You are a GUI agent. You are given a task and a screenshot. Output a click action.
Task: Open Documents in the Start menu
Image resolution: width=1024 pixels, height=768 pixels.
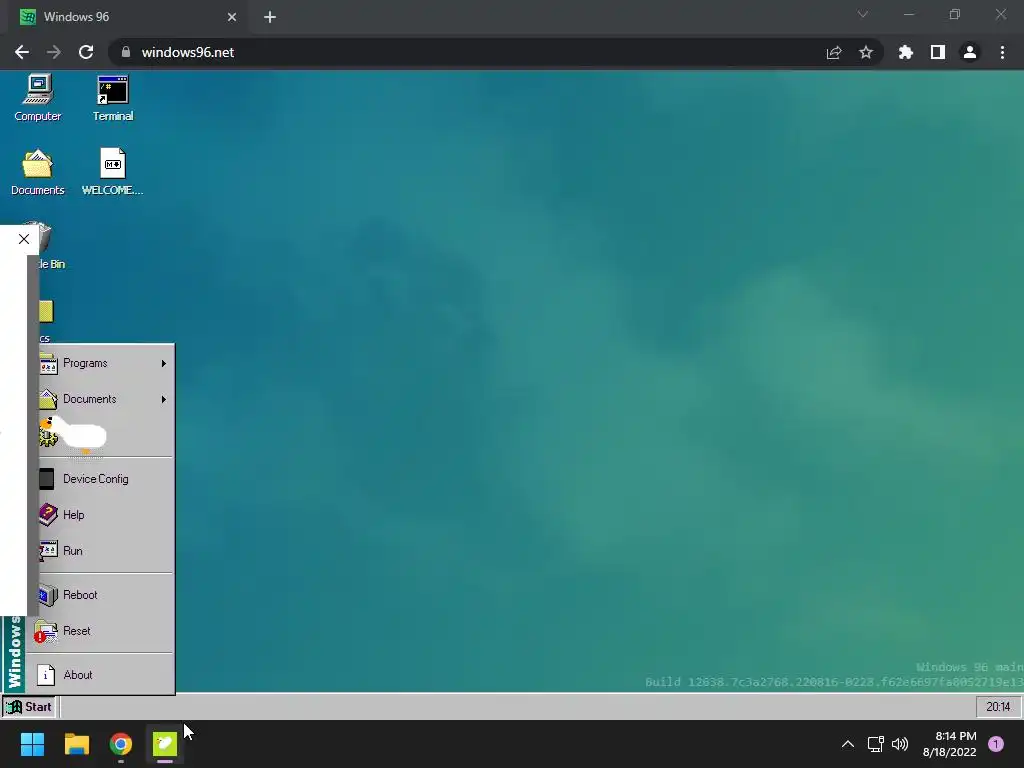(106, 399)
